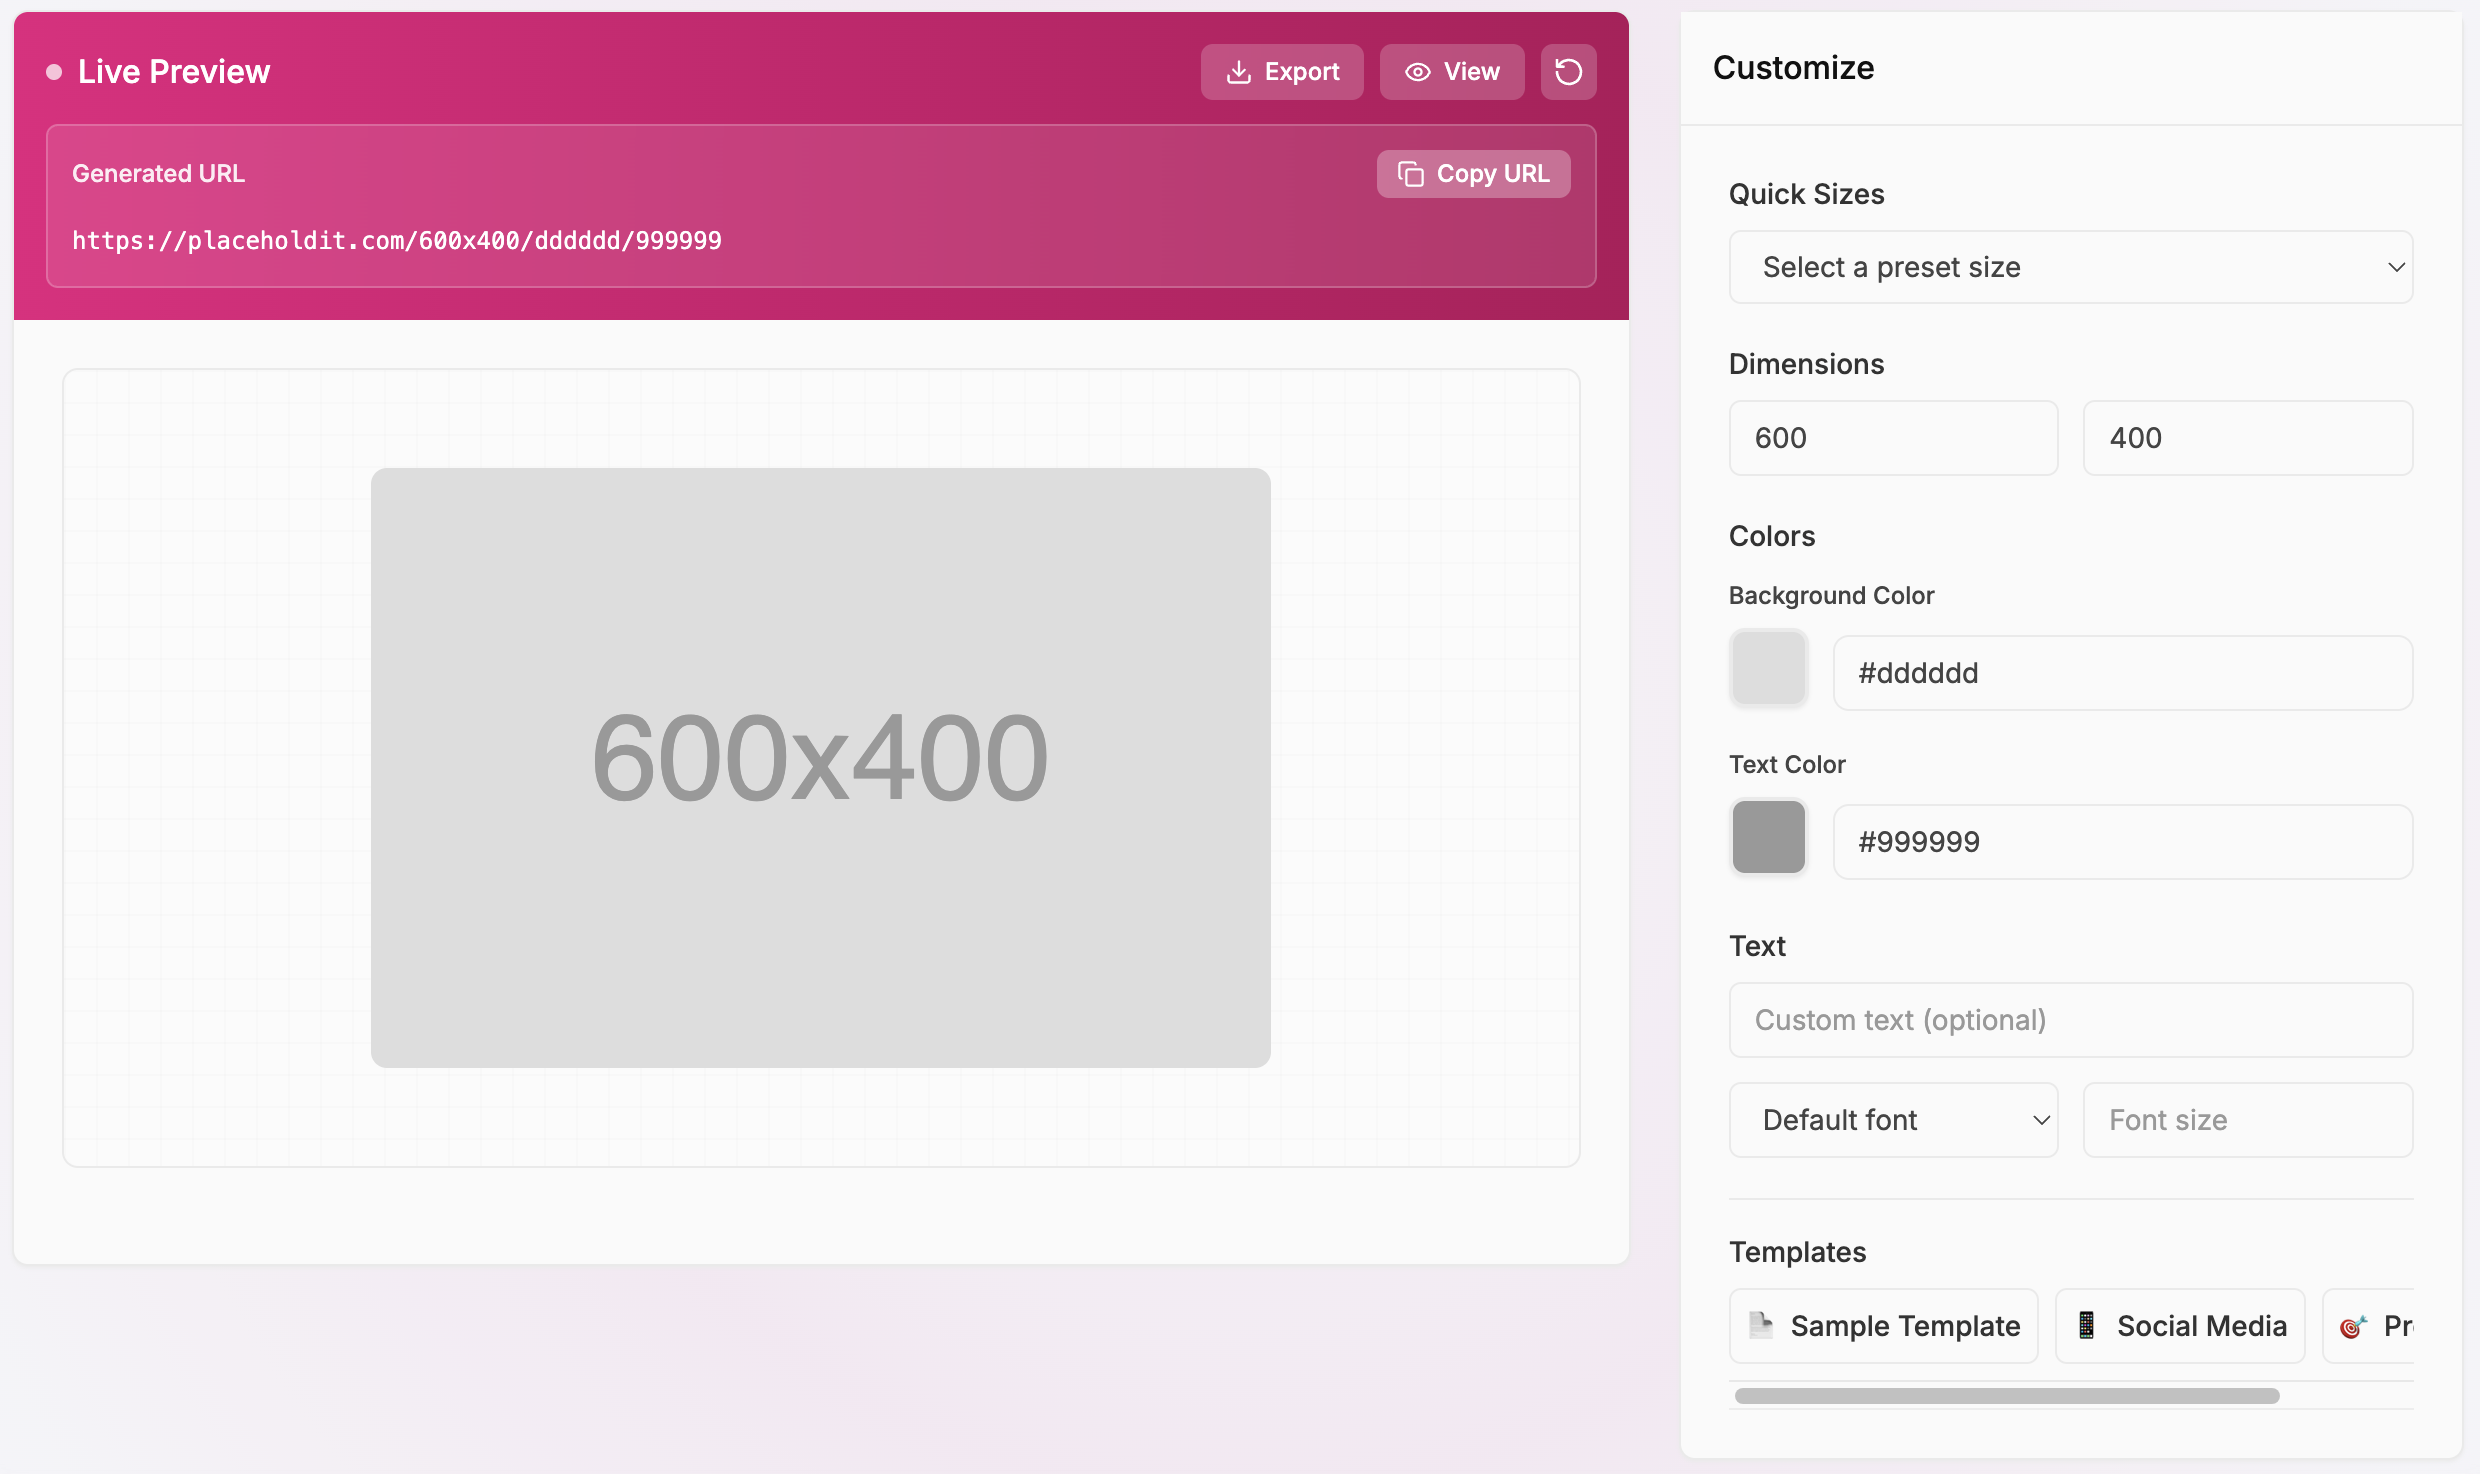Image resolution: width=2480 pixels, height=1474 pixels.
Task: Expand the Default font dropdown
Action: (1893, 1120)
